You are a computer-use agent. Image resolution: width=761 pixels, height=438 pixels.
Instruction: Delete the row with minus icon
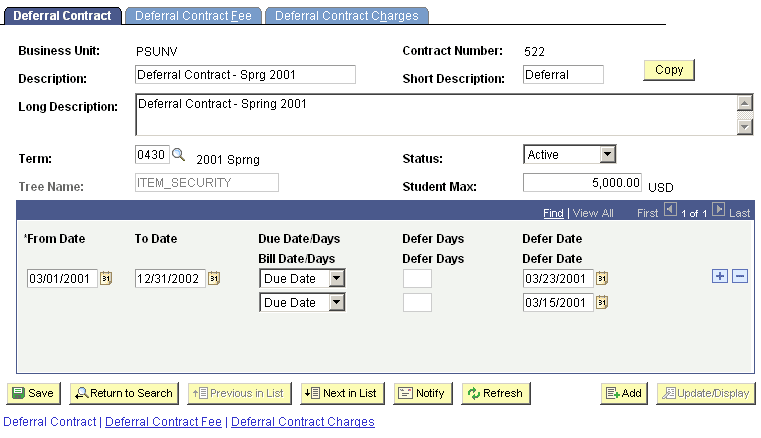(740, 276)
